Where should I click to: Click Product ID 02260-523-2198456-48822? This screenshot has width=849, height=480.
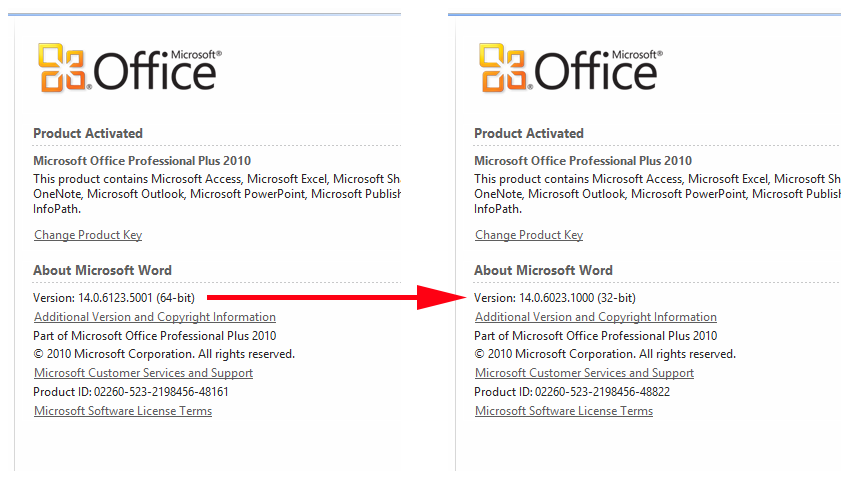[x=572, y=392]
